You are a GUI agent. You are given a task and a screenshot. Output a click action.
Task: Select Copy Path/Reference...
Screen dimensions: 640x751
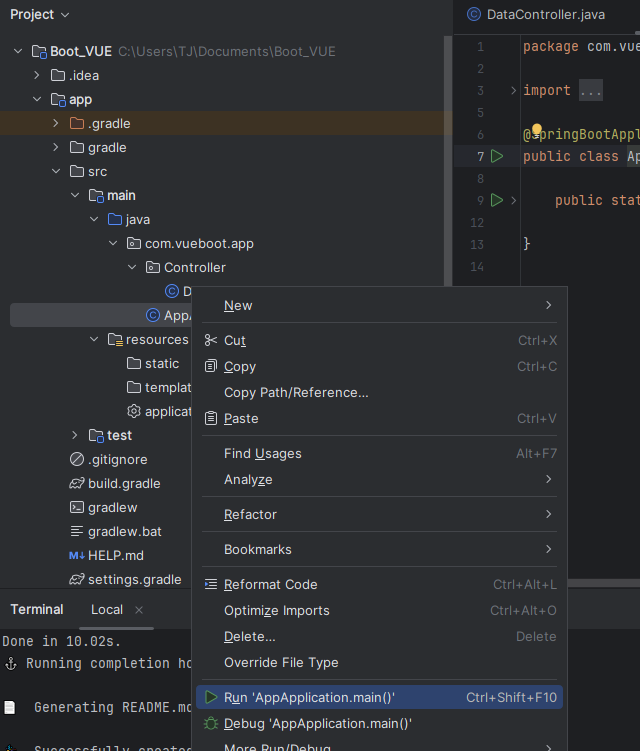pos(379,392)
